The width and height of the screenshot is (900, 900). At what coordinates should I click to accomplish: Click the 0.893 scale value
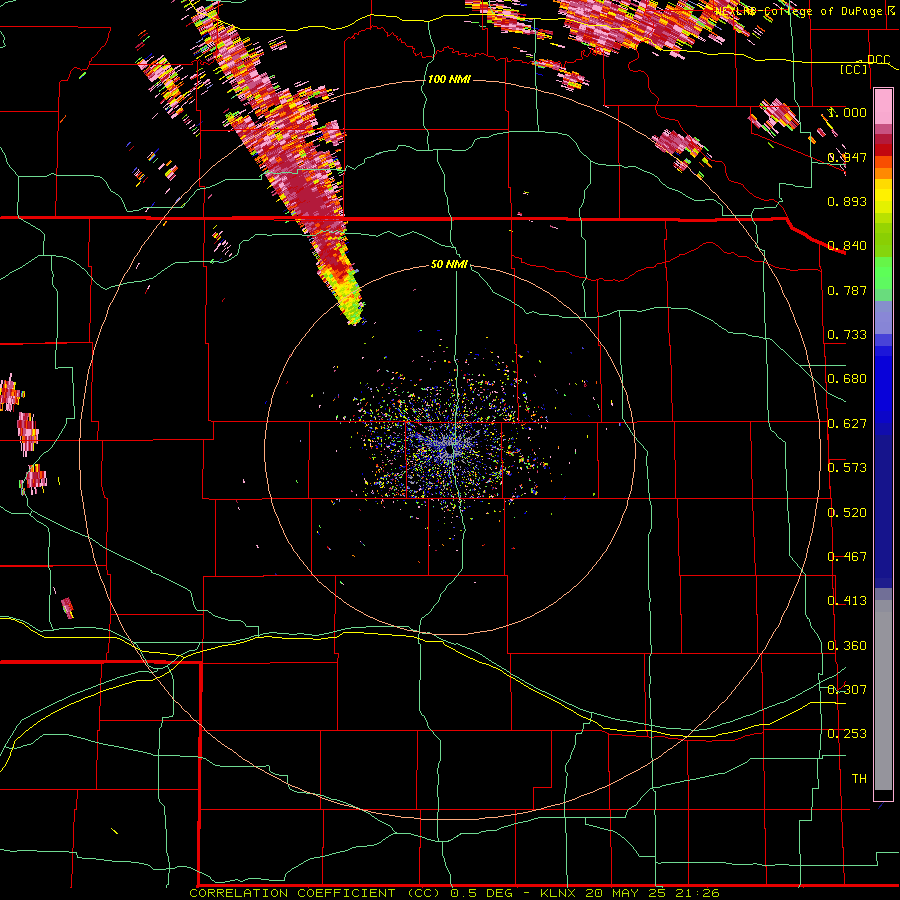[847, 201]
